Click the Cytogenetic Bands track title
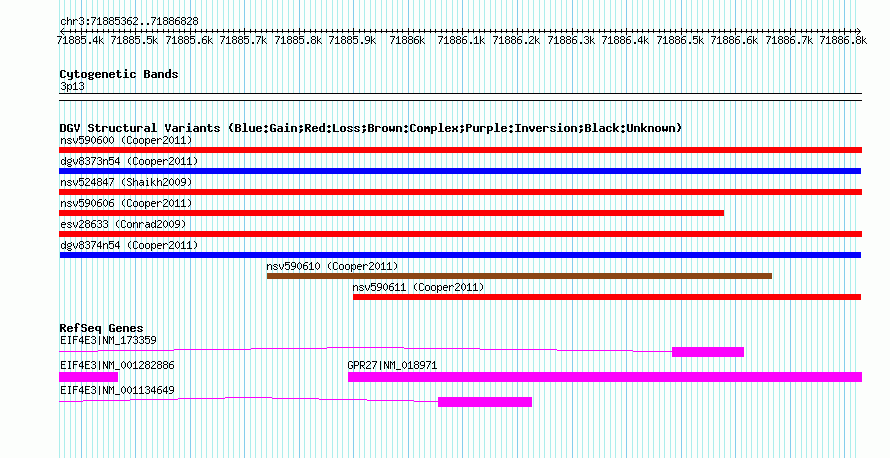 pyautogui.click(x=119, y=74)
